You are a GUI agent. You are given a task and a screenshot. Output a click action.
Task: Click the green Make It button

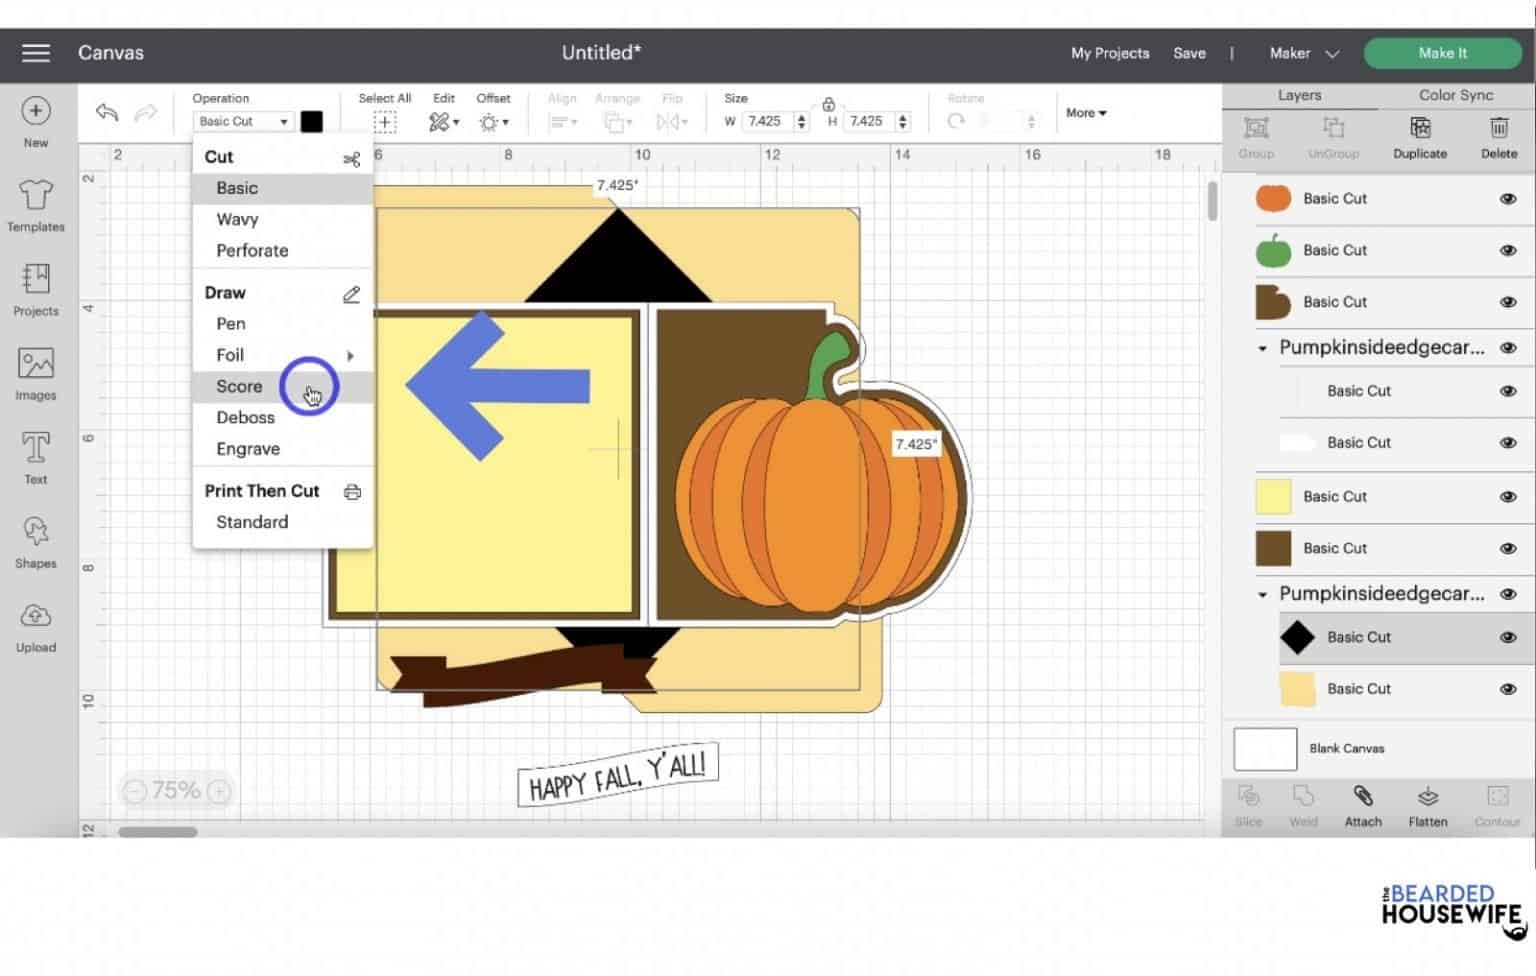(1442, 52)
